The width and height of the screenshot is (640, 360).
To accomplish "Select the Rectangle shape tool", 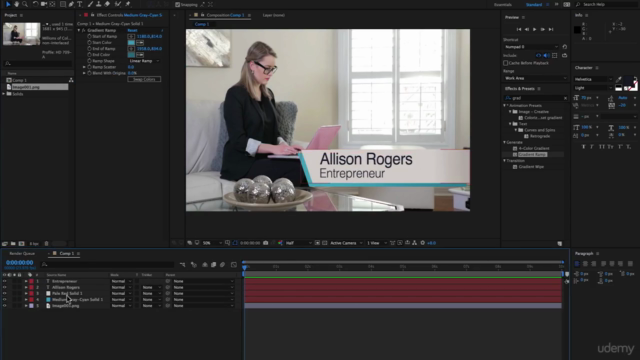I will click(63, 4).
